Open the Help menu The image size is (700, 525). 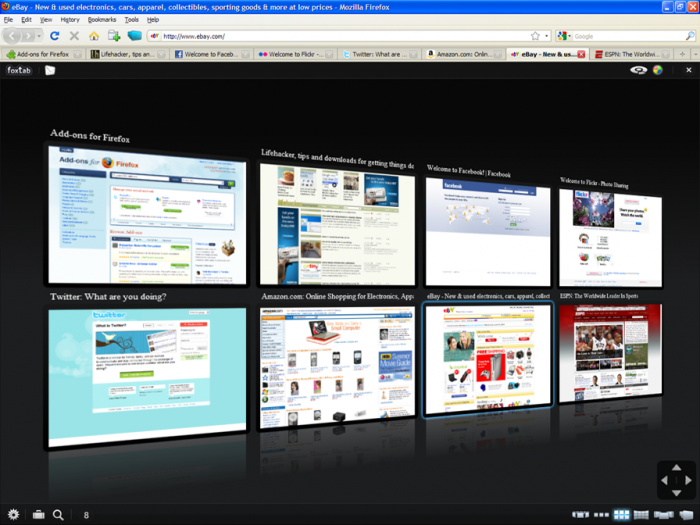(153, 20)
